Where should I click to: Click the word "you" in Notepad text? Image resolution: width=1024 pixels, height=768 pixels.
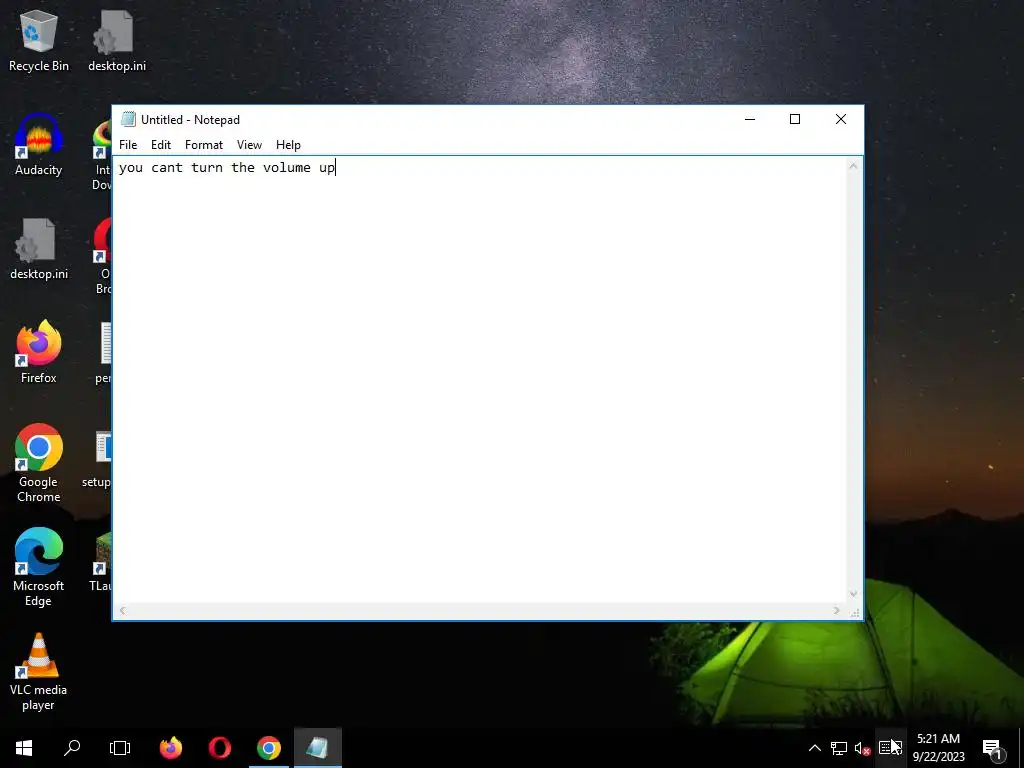131,168
